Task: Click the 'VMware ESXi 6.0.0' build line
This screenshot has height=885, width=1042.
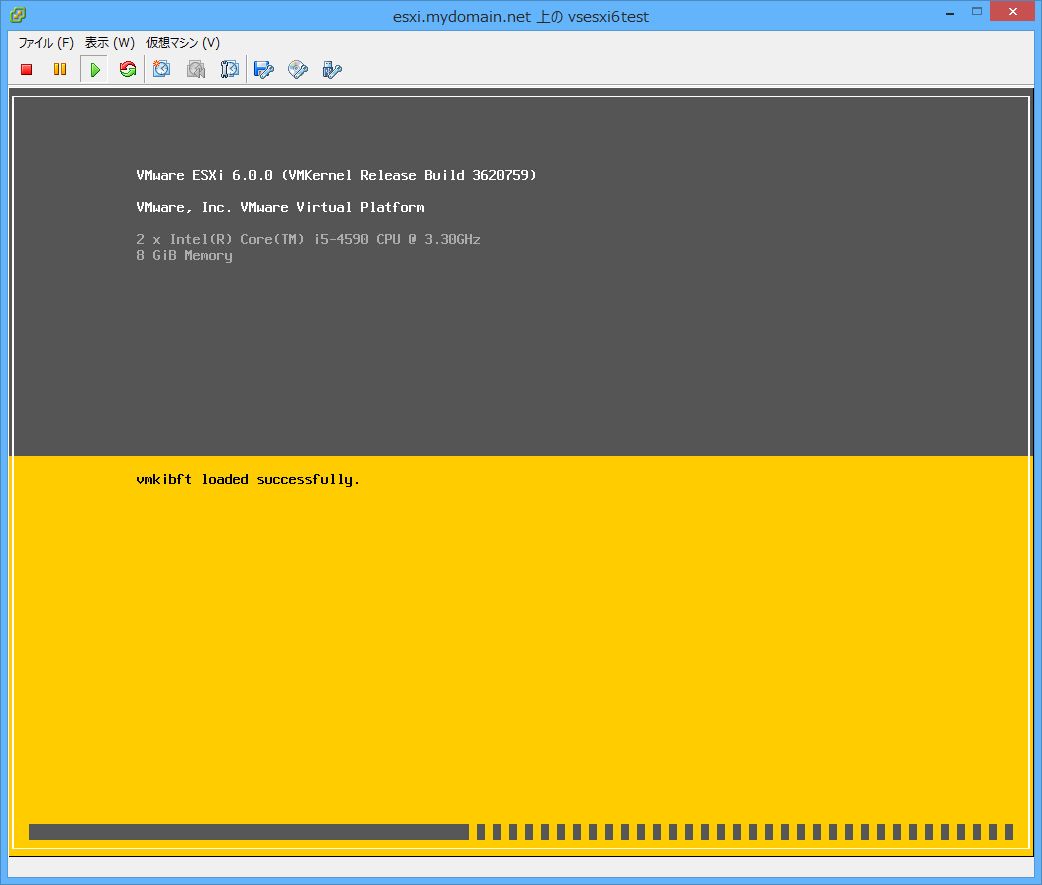Action: [336, 175]
